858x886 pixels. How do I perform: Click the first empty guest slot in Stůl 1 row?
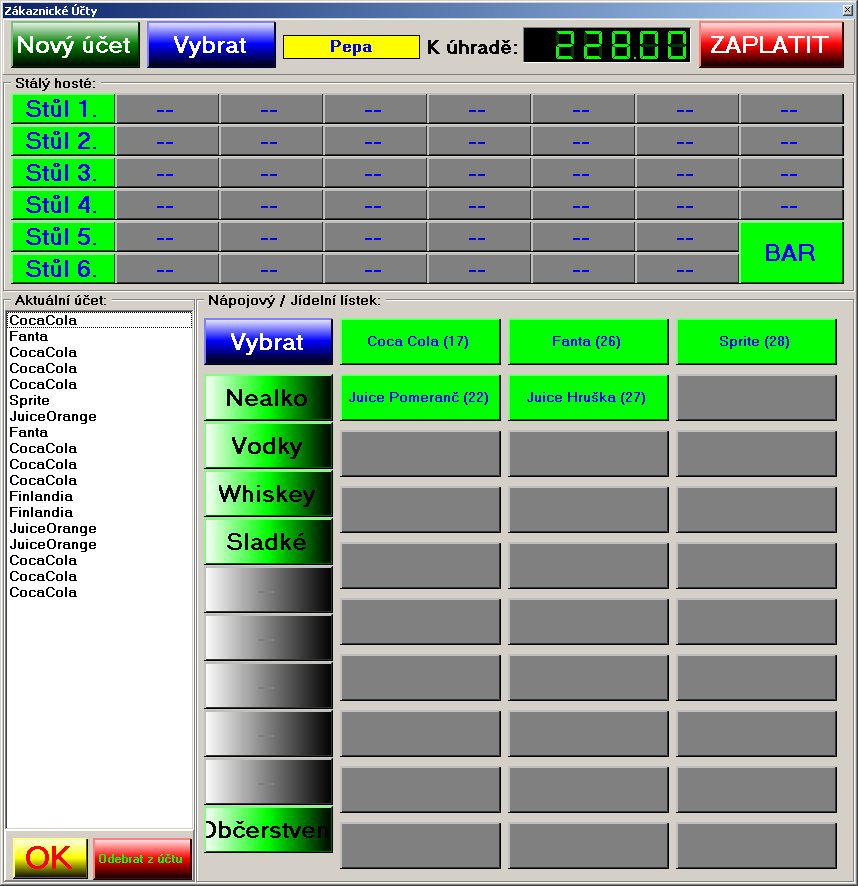coord(167,108)
